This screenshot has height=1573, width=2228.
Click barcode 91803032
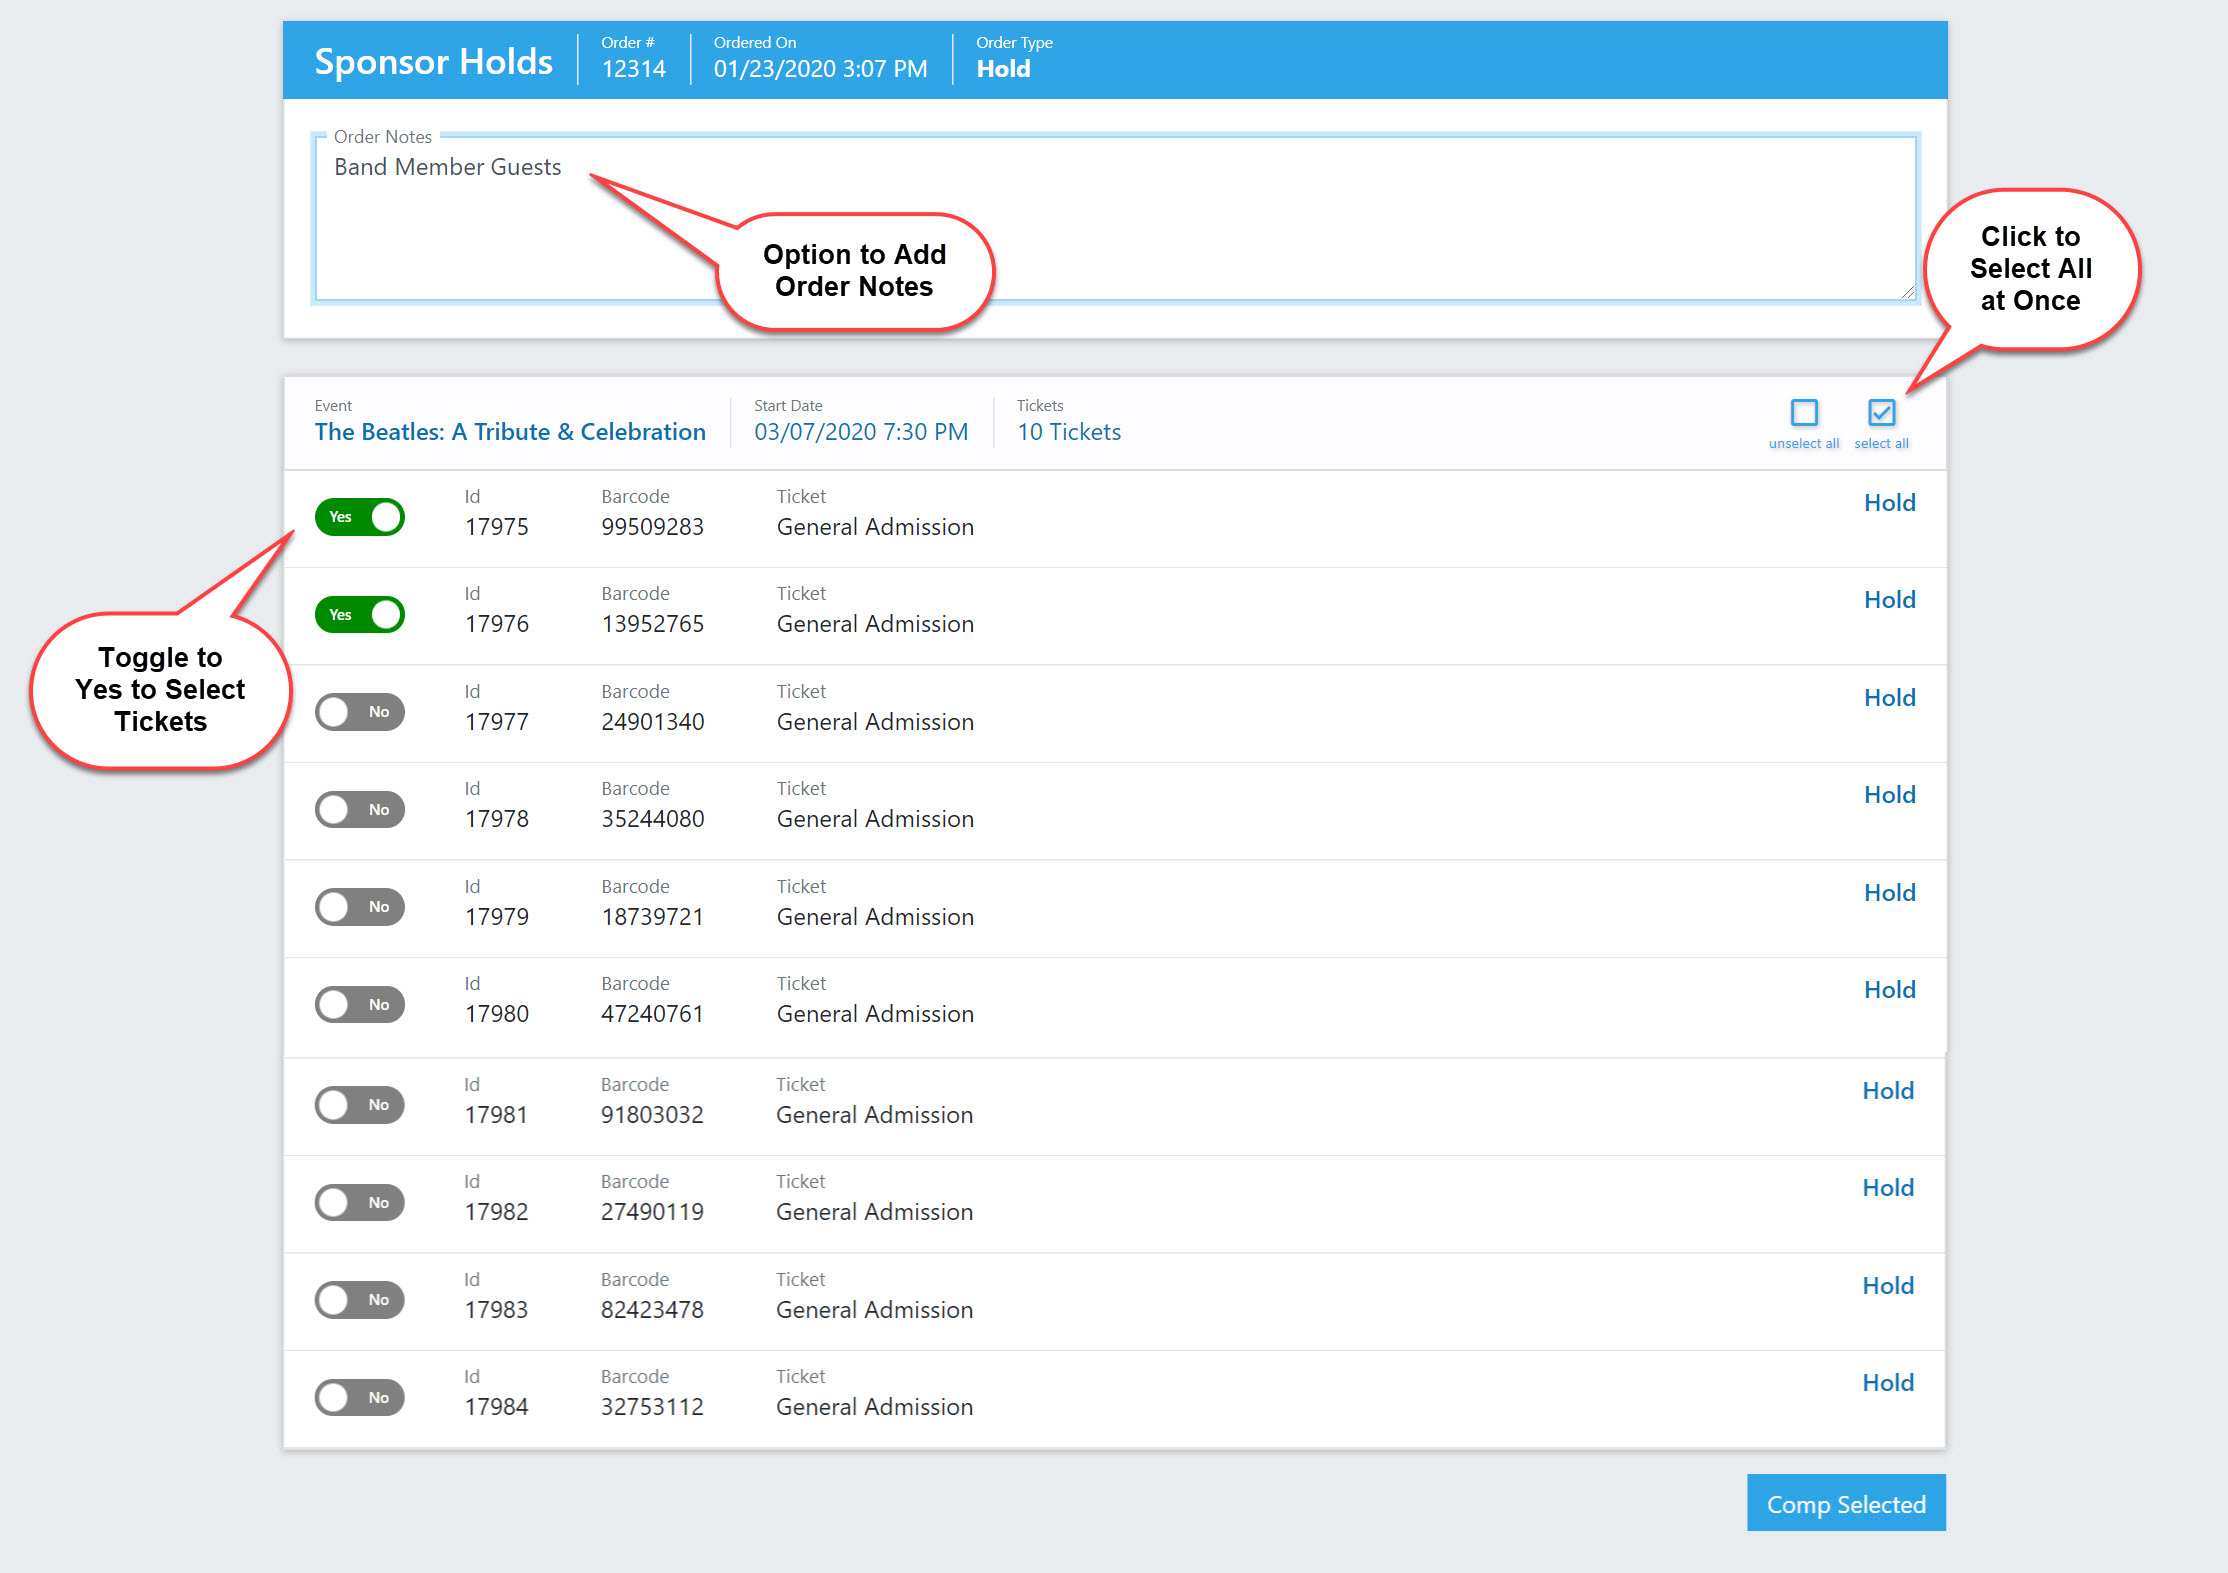[x=652, y=1115]
